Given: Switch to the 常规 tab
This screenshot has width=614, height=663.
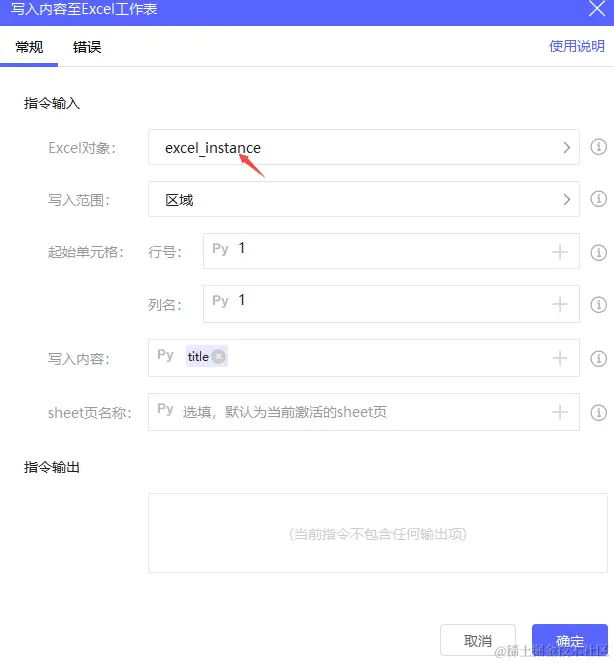Looking at the screenshot, I should tap(29, 47).
